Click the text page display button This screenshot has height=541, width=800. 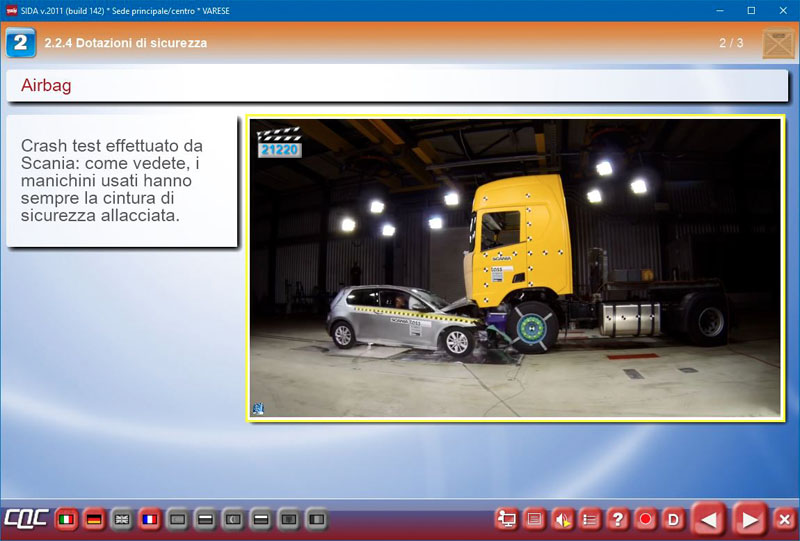535,519
